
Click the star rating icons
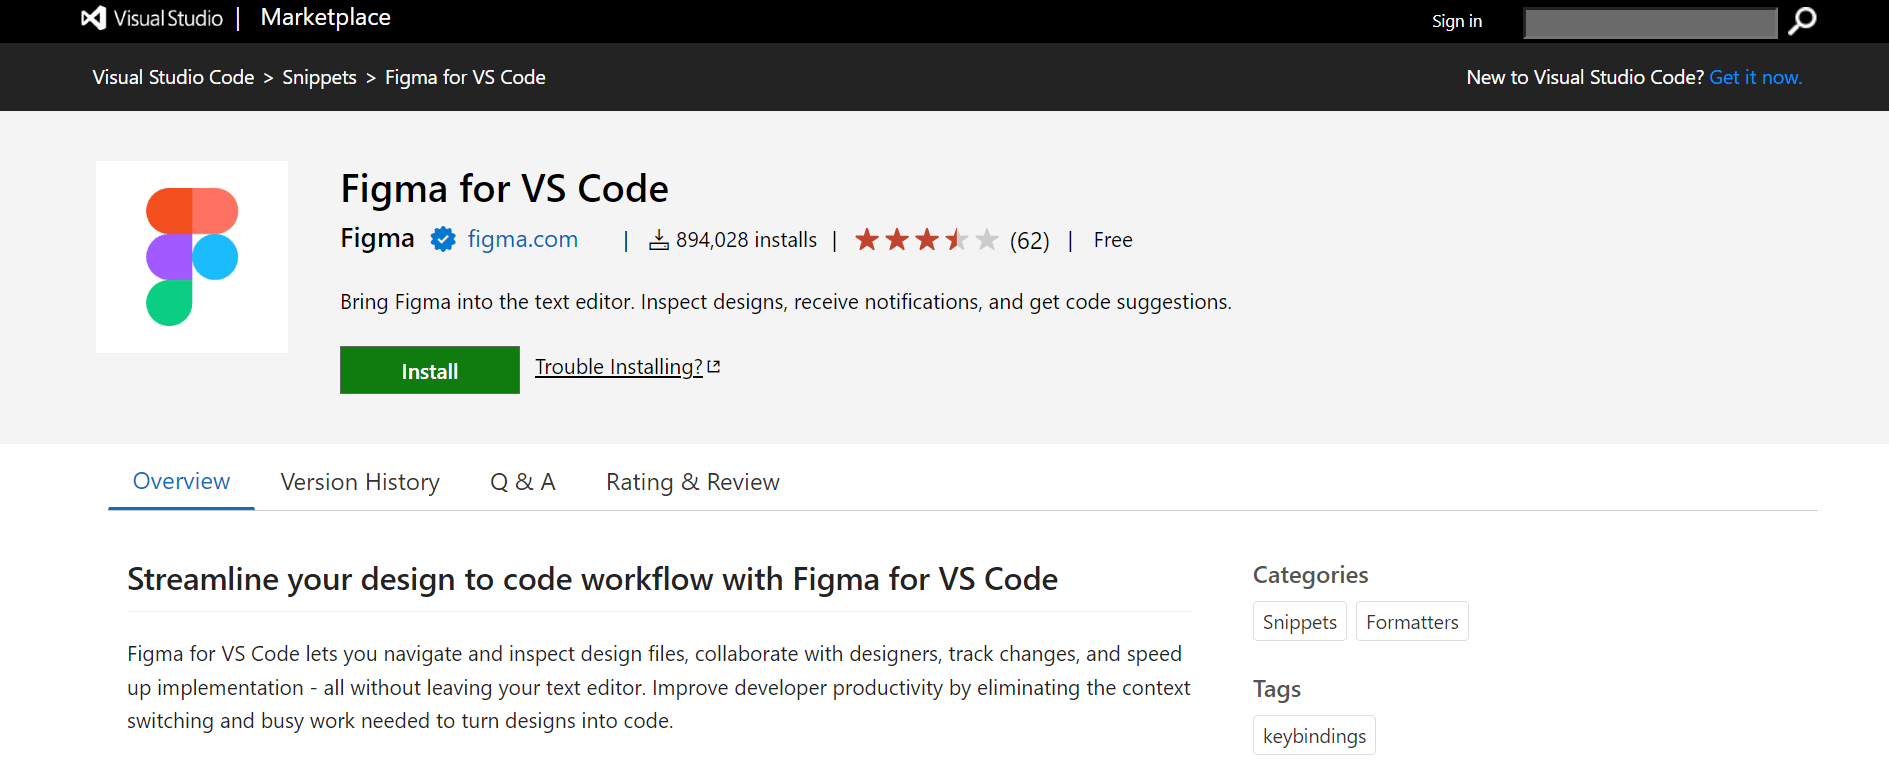[x=926, y=240]
